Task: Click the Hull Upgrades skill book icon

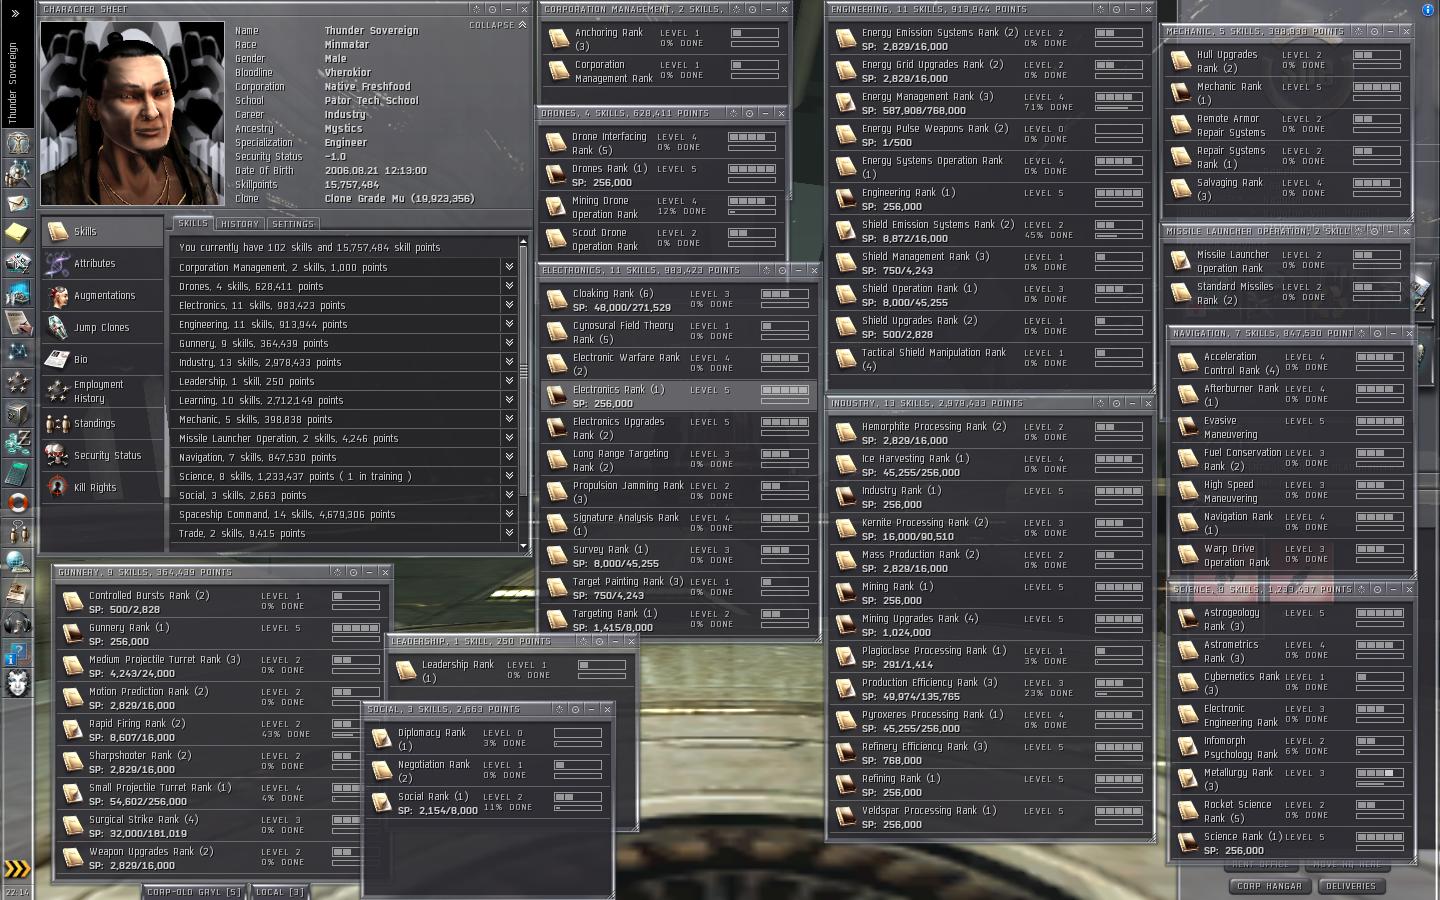Action: 1181,61
